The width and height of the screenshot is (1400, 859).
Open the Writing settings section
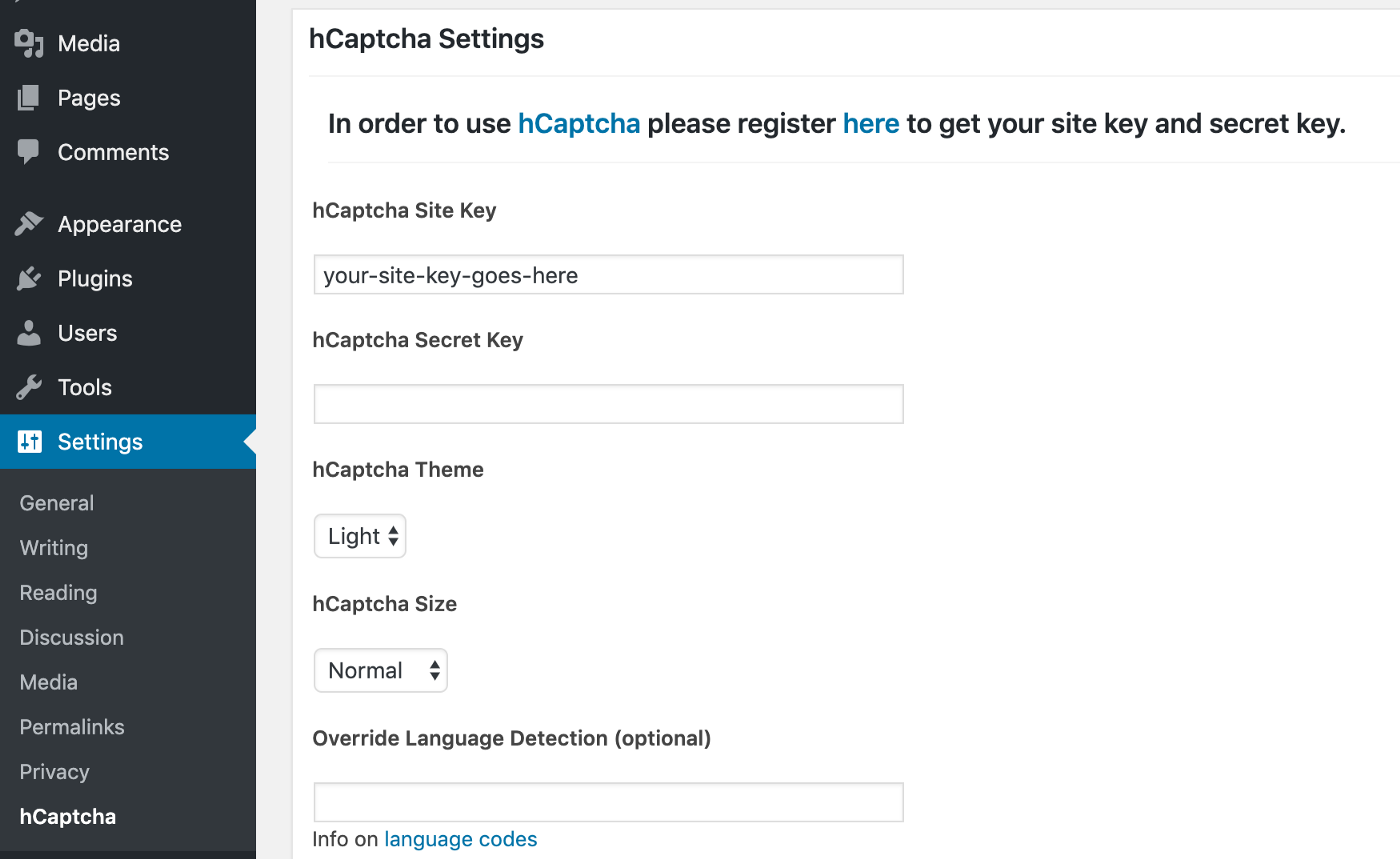tap(52, 548)
